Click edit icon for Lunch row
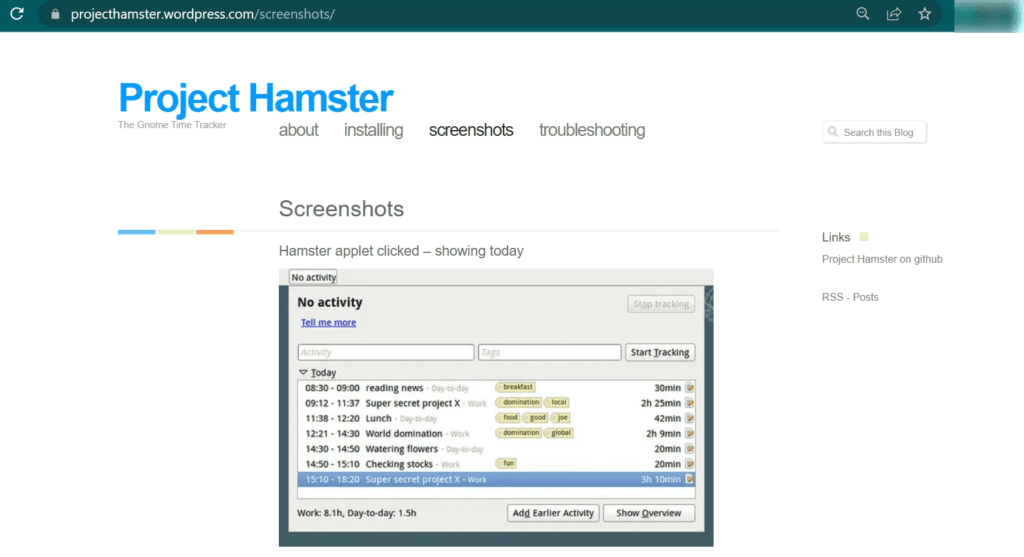Viewport: 1024px width, 557px height. tap(689, 418)
